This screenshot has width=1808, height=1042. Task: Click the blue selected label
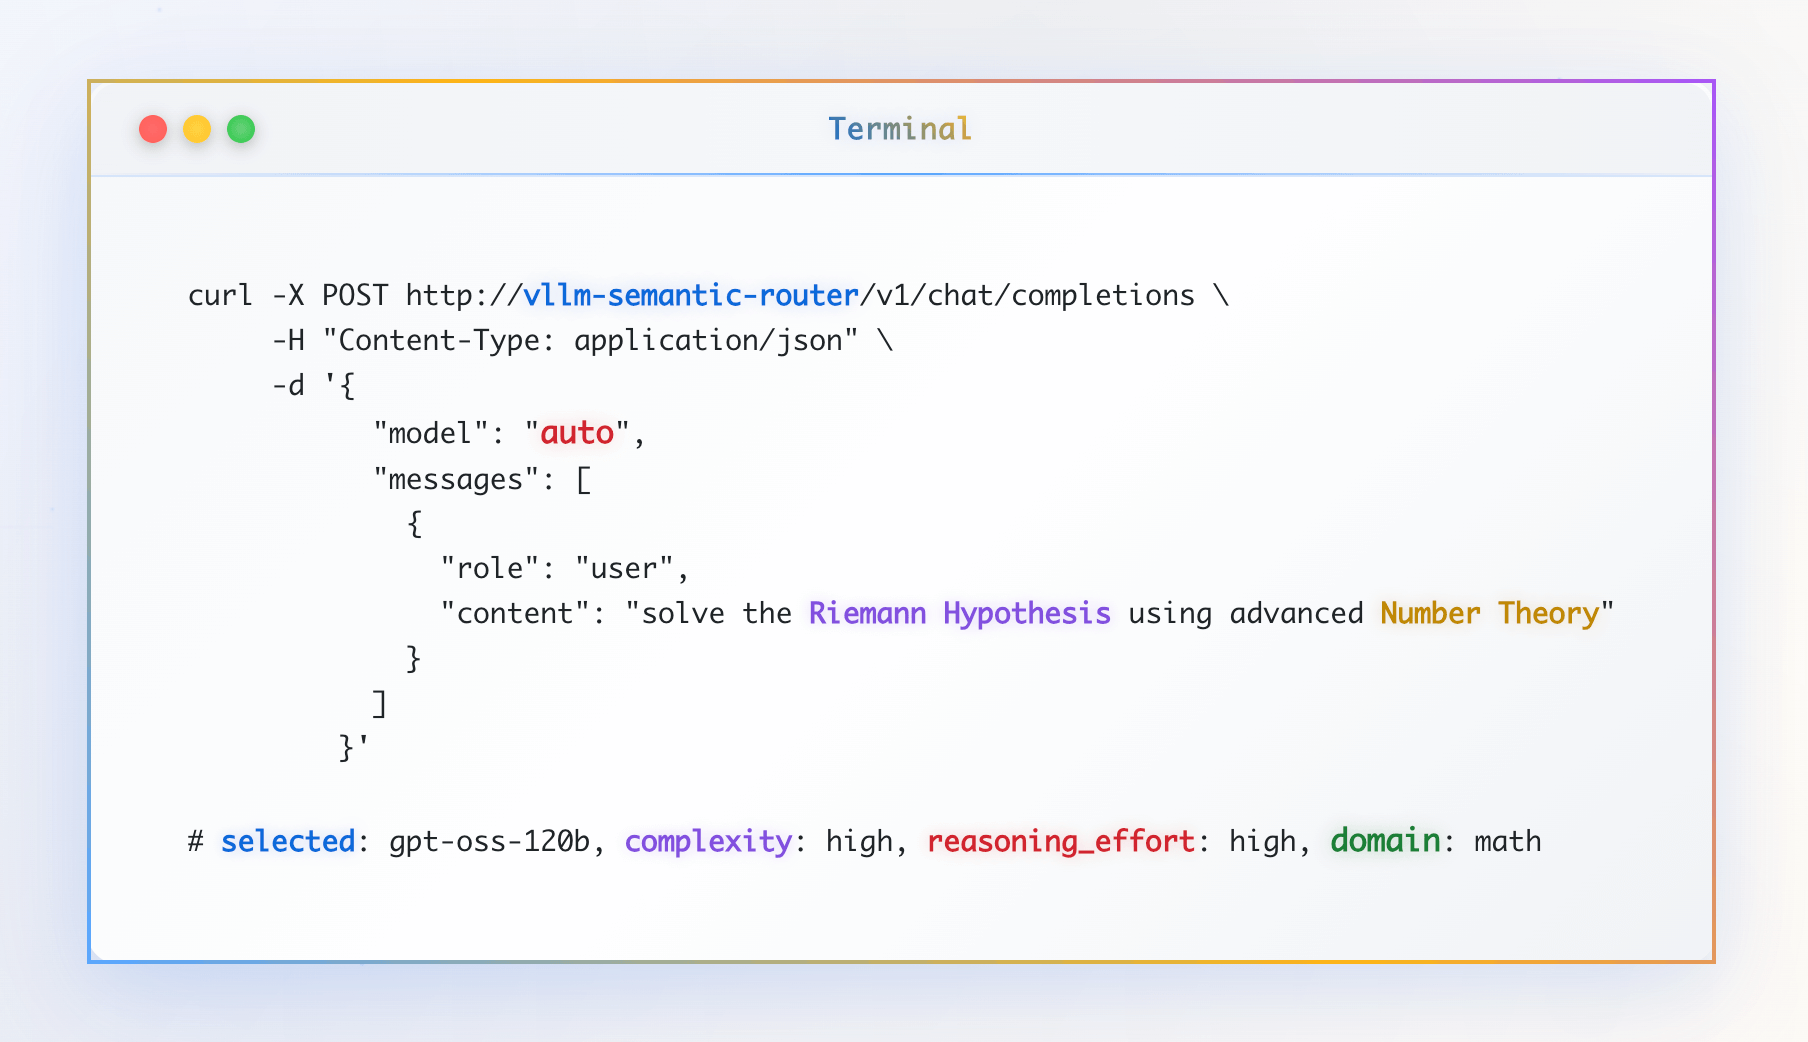288,841
